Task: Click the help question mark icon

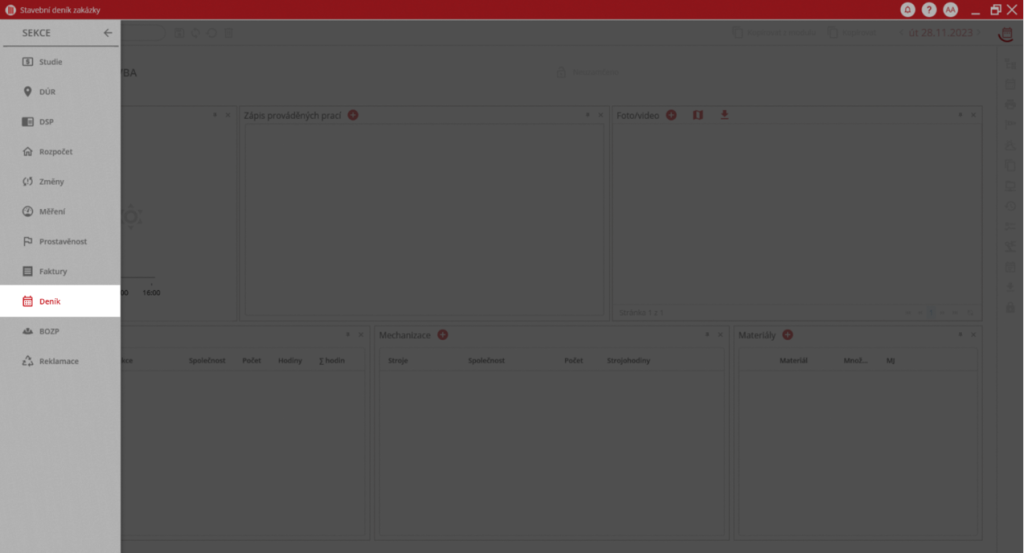Action: tap(929, 9)
